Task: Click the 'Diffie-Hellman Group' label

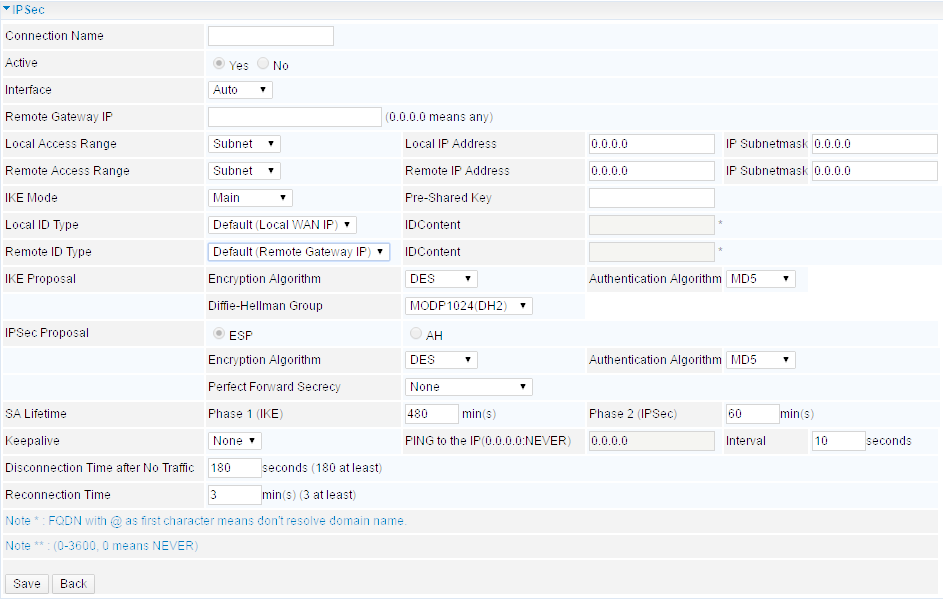Action: (x=265, y=306)
